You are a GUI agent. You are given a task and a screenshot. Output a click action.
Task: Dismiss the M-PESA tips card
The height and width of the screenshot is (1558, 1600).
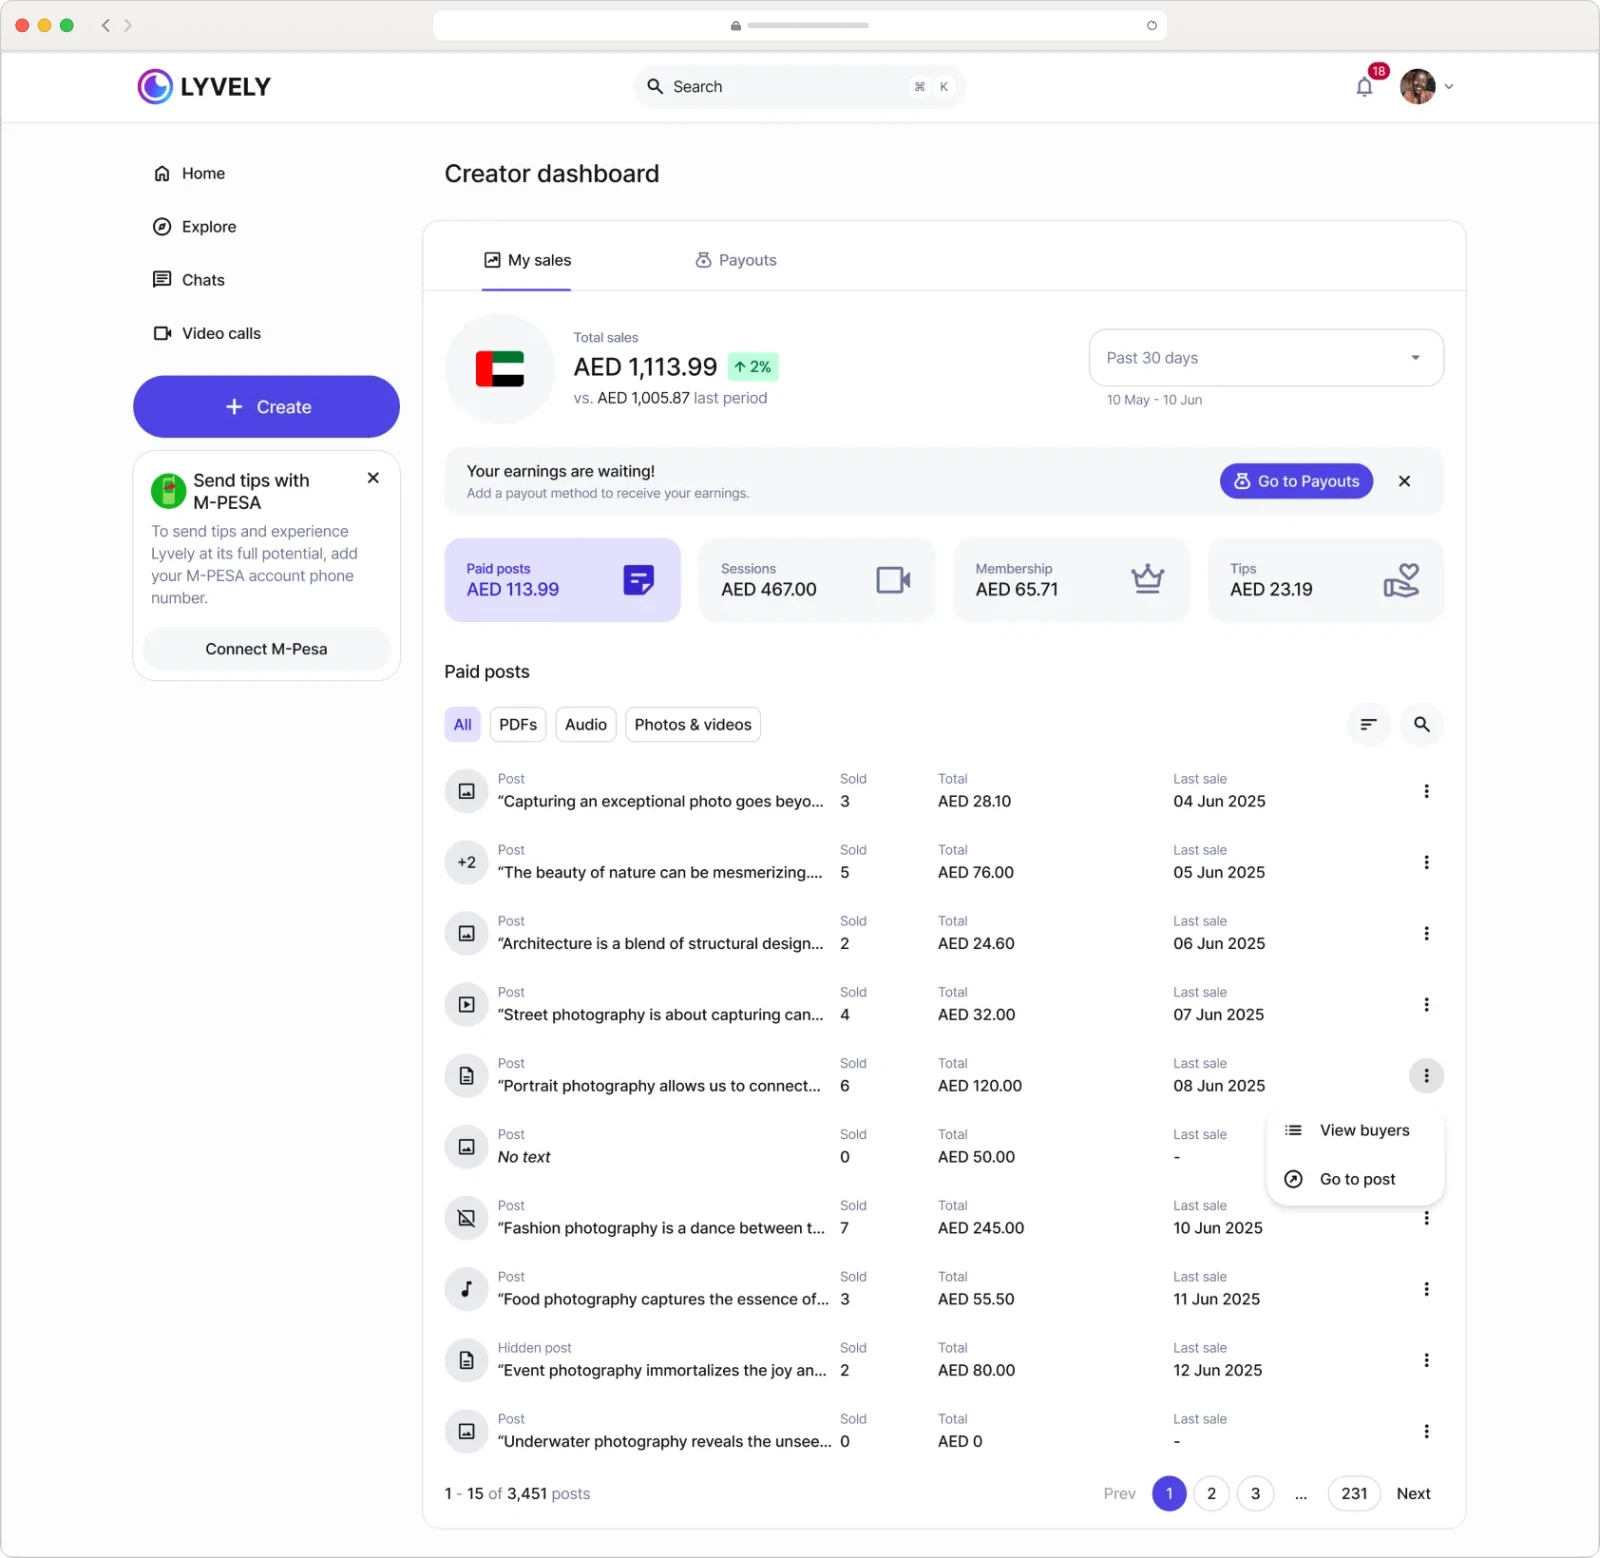click(x=373, y=478)
